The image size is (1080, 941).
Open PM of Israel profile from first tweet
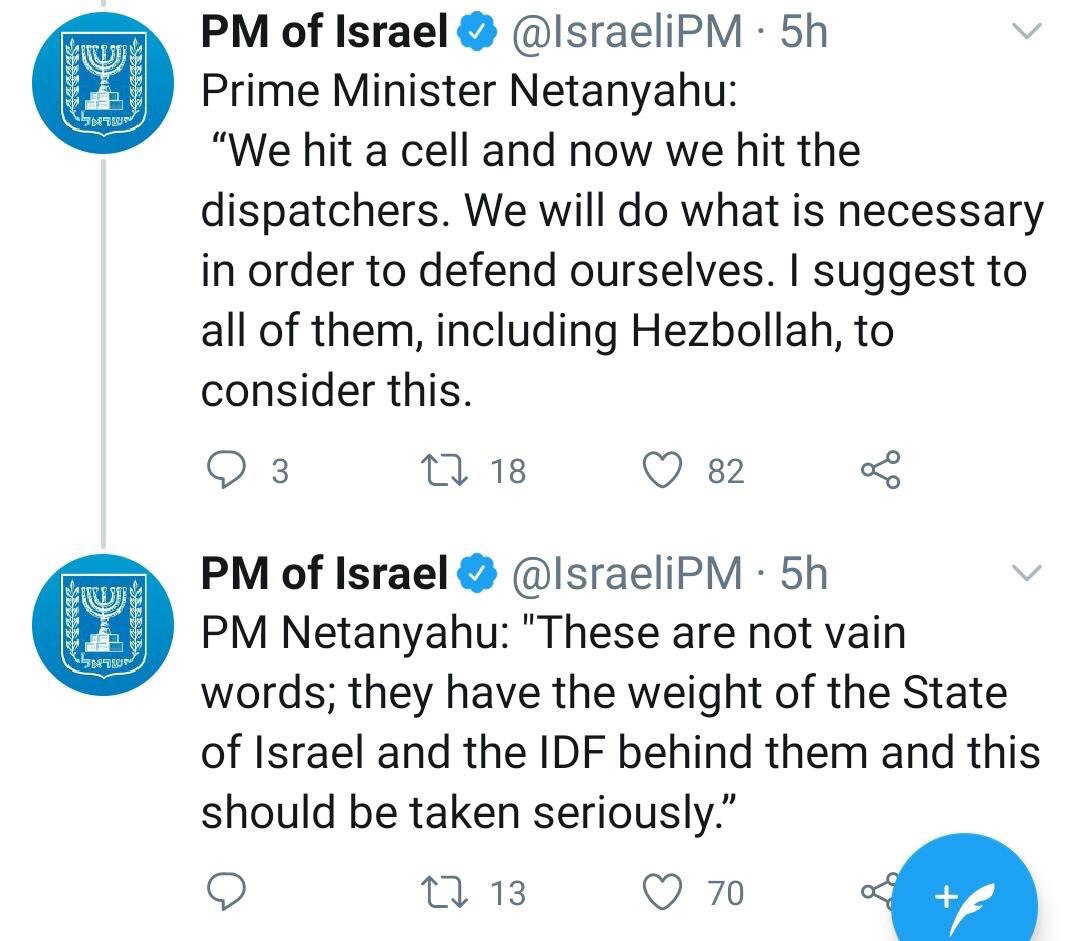[324, 33]
